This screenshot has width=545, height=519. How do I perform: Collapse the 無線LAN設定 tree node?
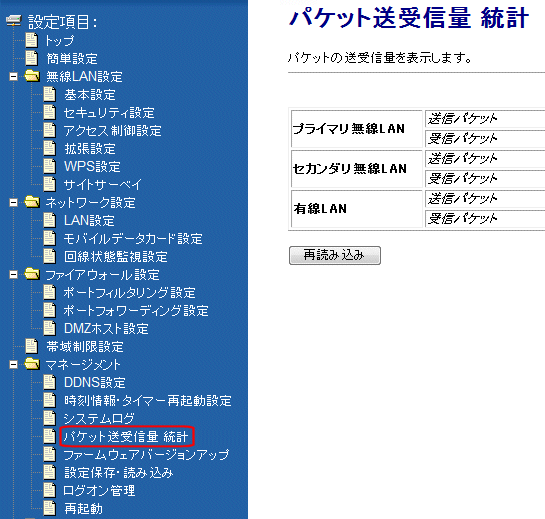(x=14, y=76)
